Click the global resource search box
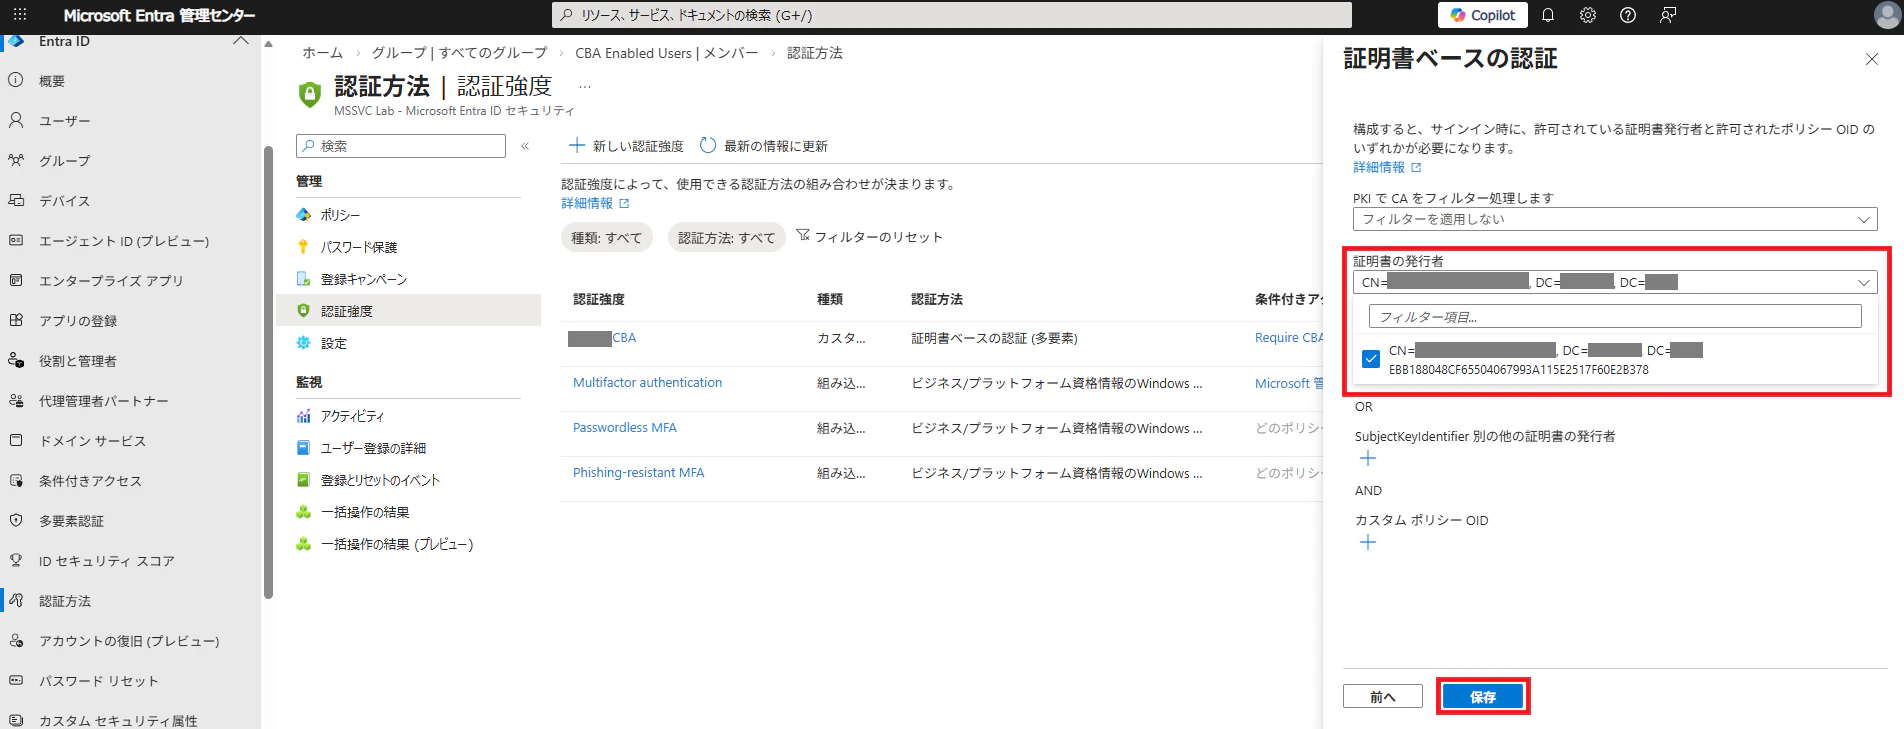Screen dimensions: 1904x729 951,15
